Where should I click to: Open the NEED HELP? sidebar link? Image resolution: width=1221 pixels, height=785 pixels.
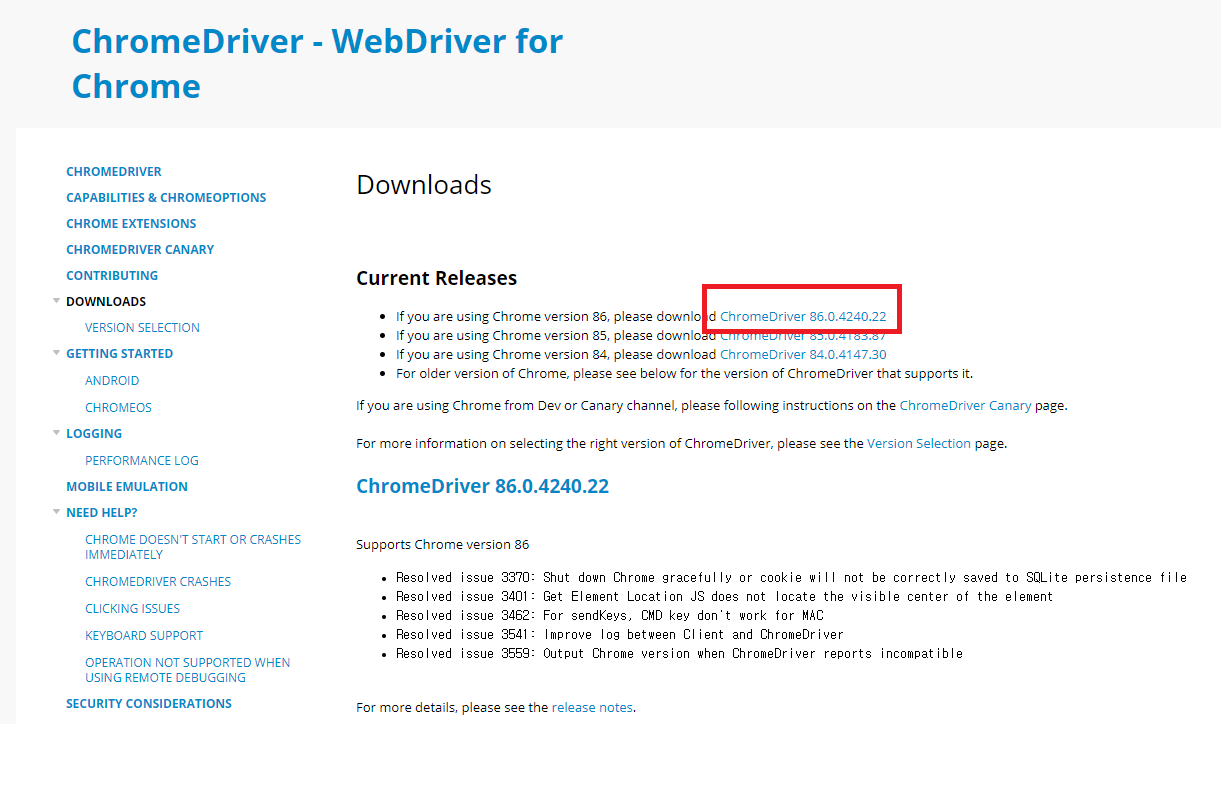click(x=102, y=513)
